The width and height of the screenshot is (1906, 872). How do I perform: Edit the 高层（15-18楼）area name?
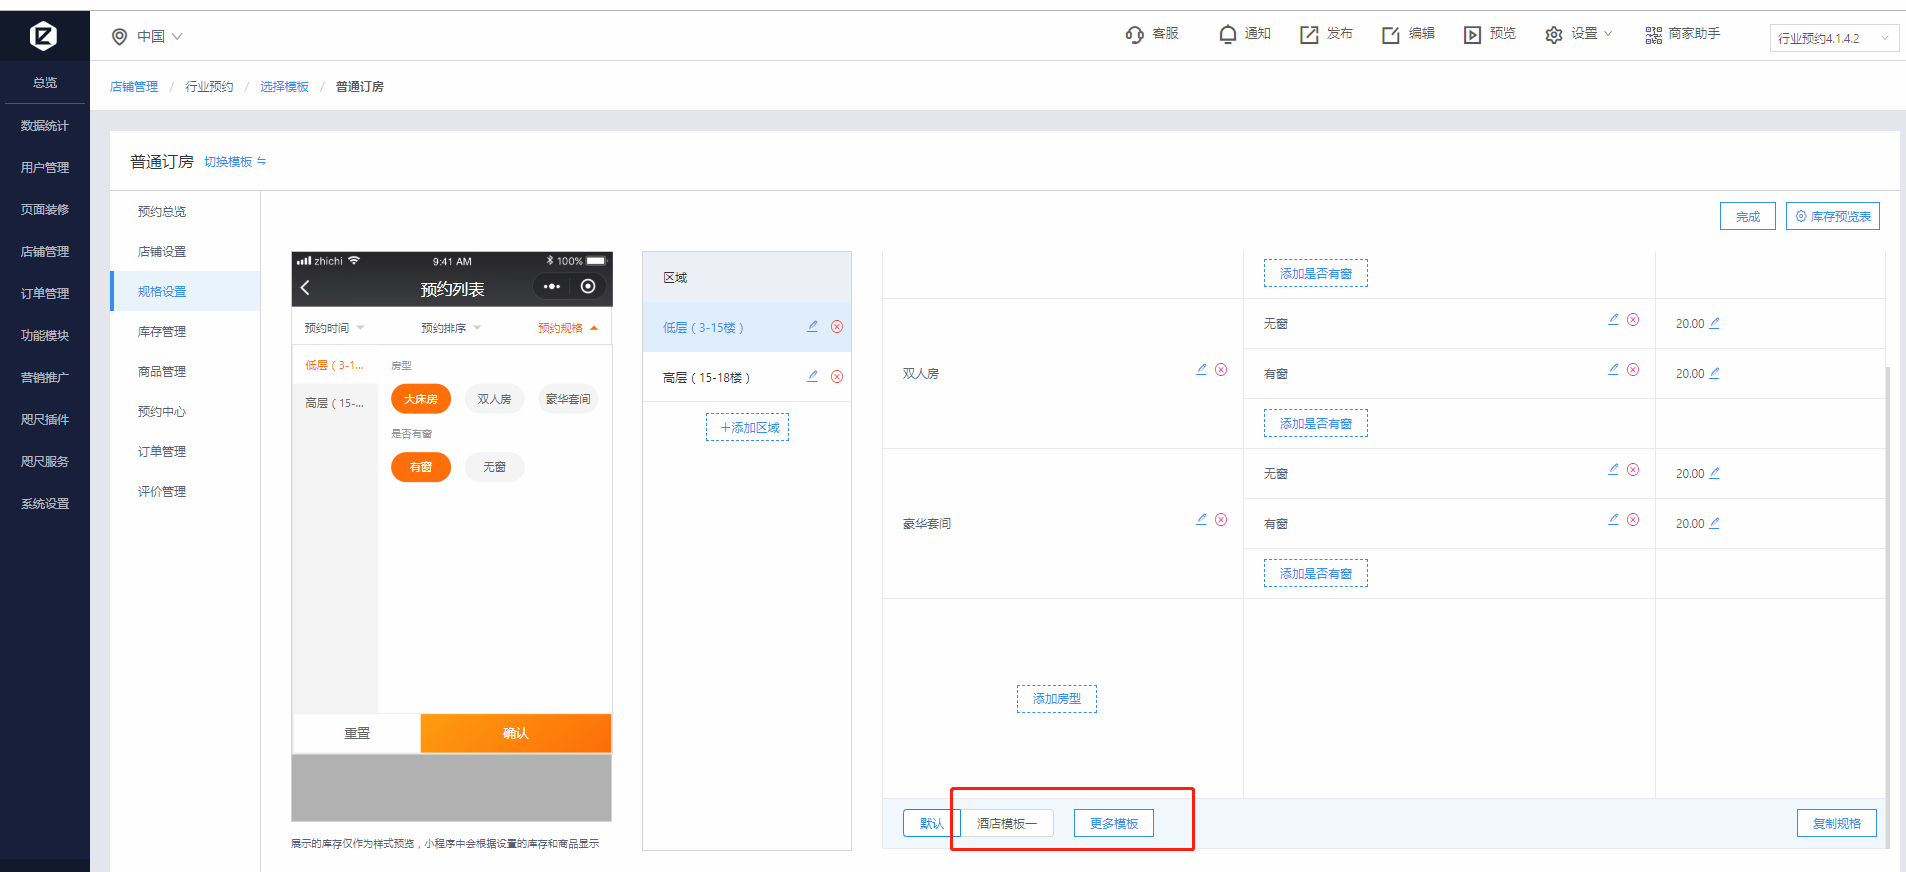pyautogui.click(x=812, y=376)
